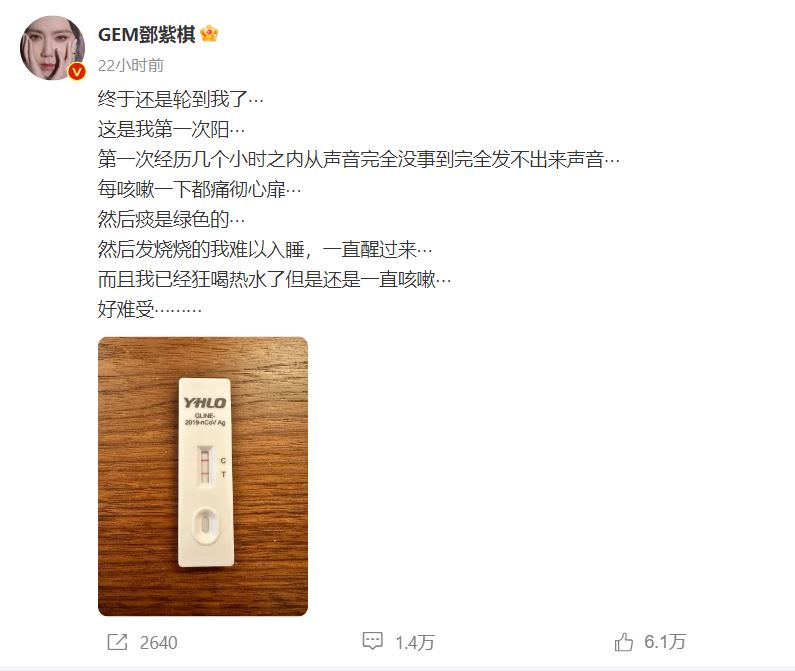Click the 2640 repost count

pyautogui.click(x=159, y=643)
